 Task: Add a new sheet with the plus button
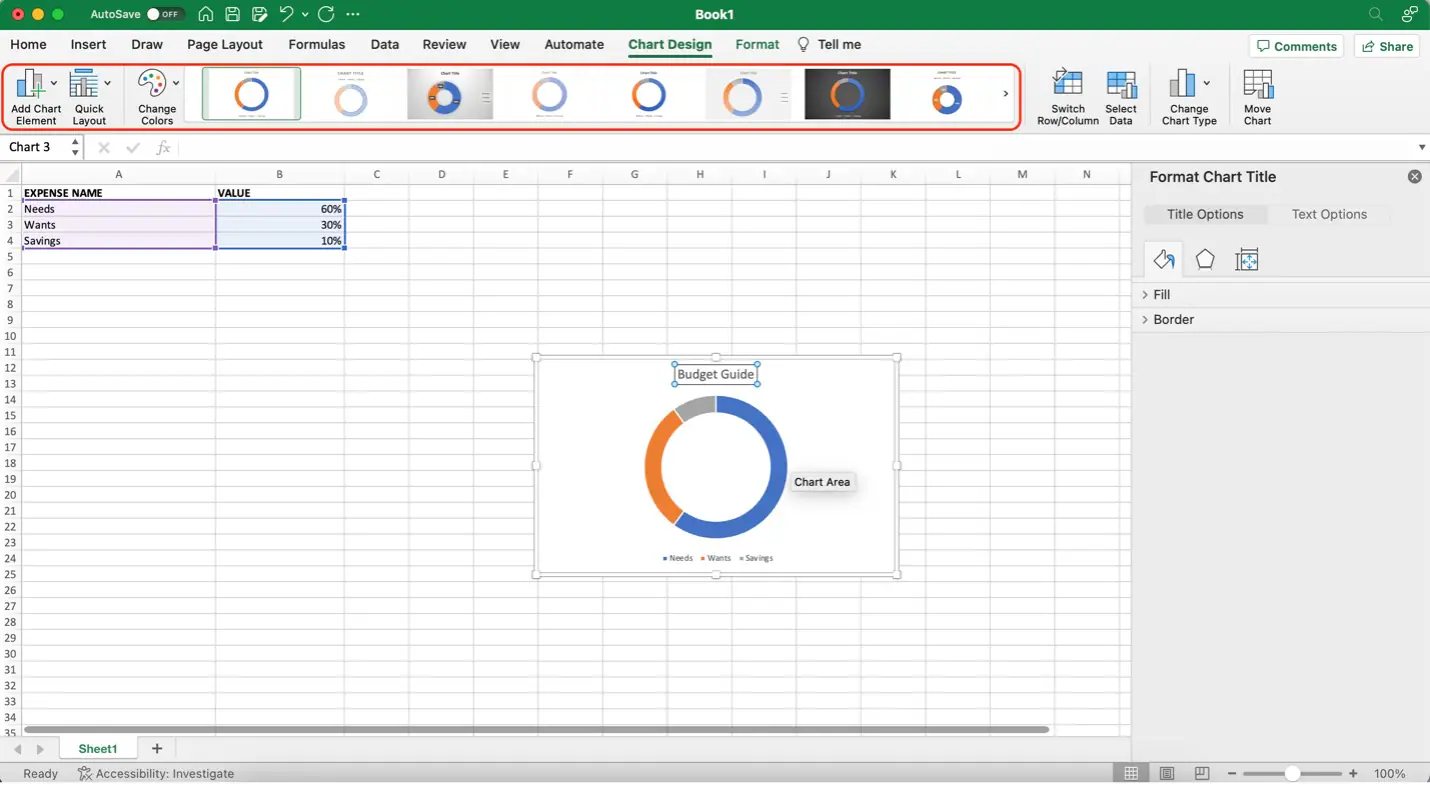pyautogui.click(x=157, y=748)
